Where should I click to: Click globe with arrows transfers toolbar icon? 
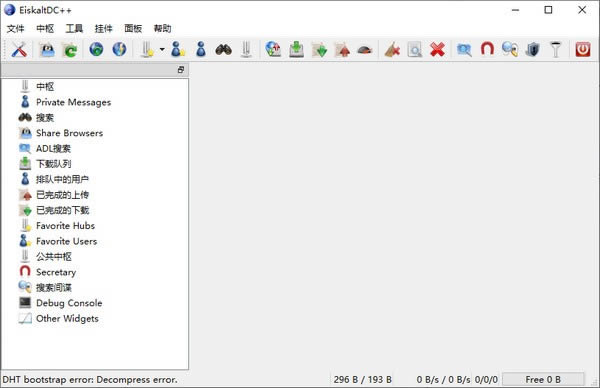click(274, 50)
